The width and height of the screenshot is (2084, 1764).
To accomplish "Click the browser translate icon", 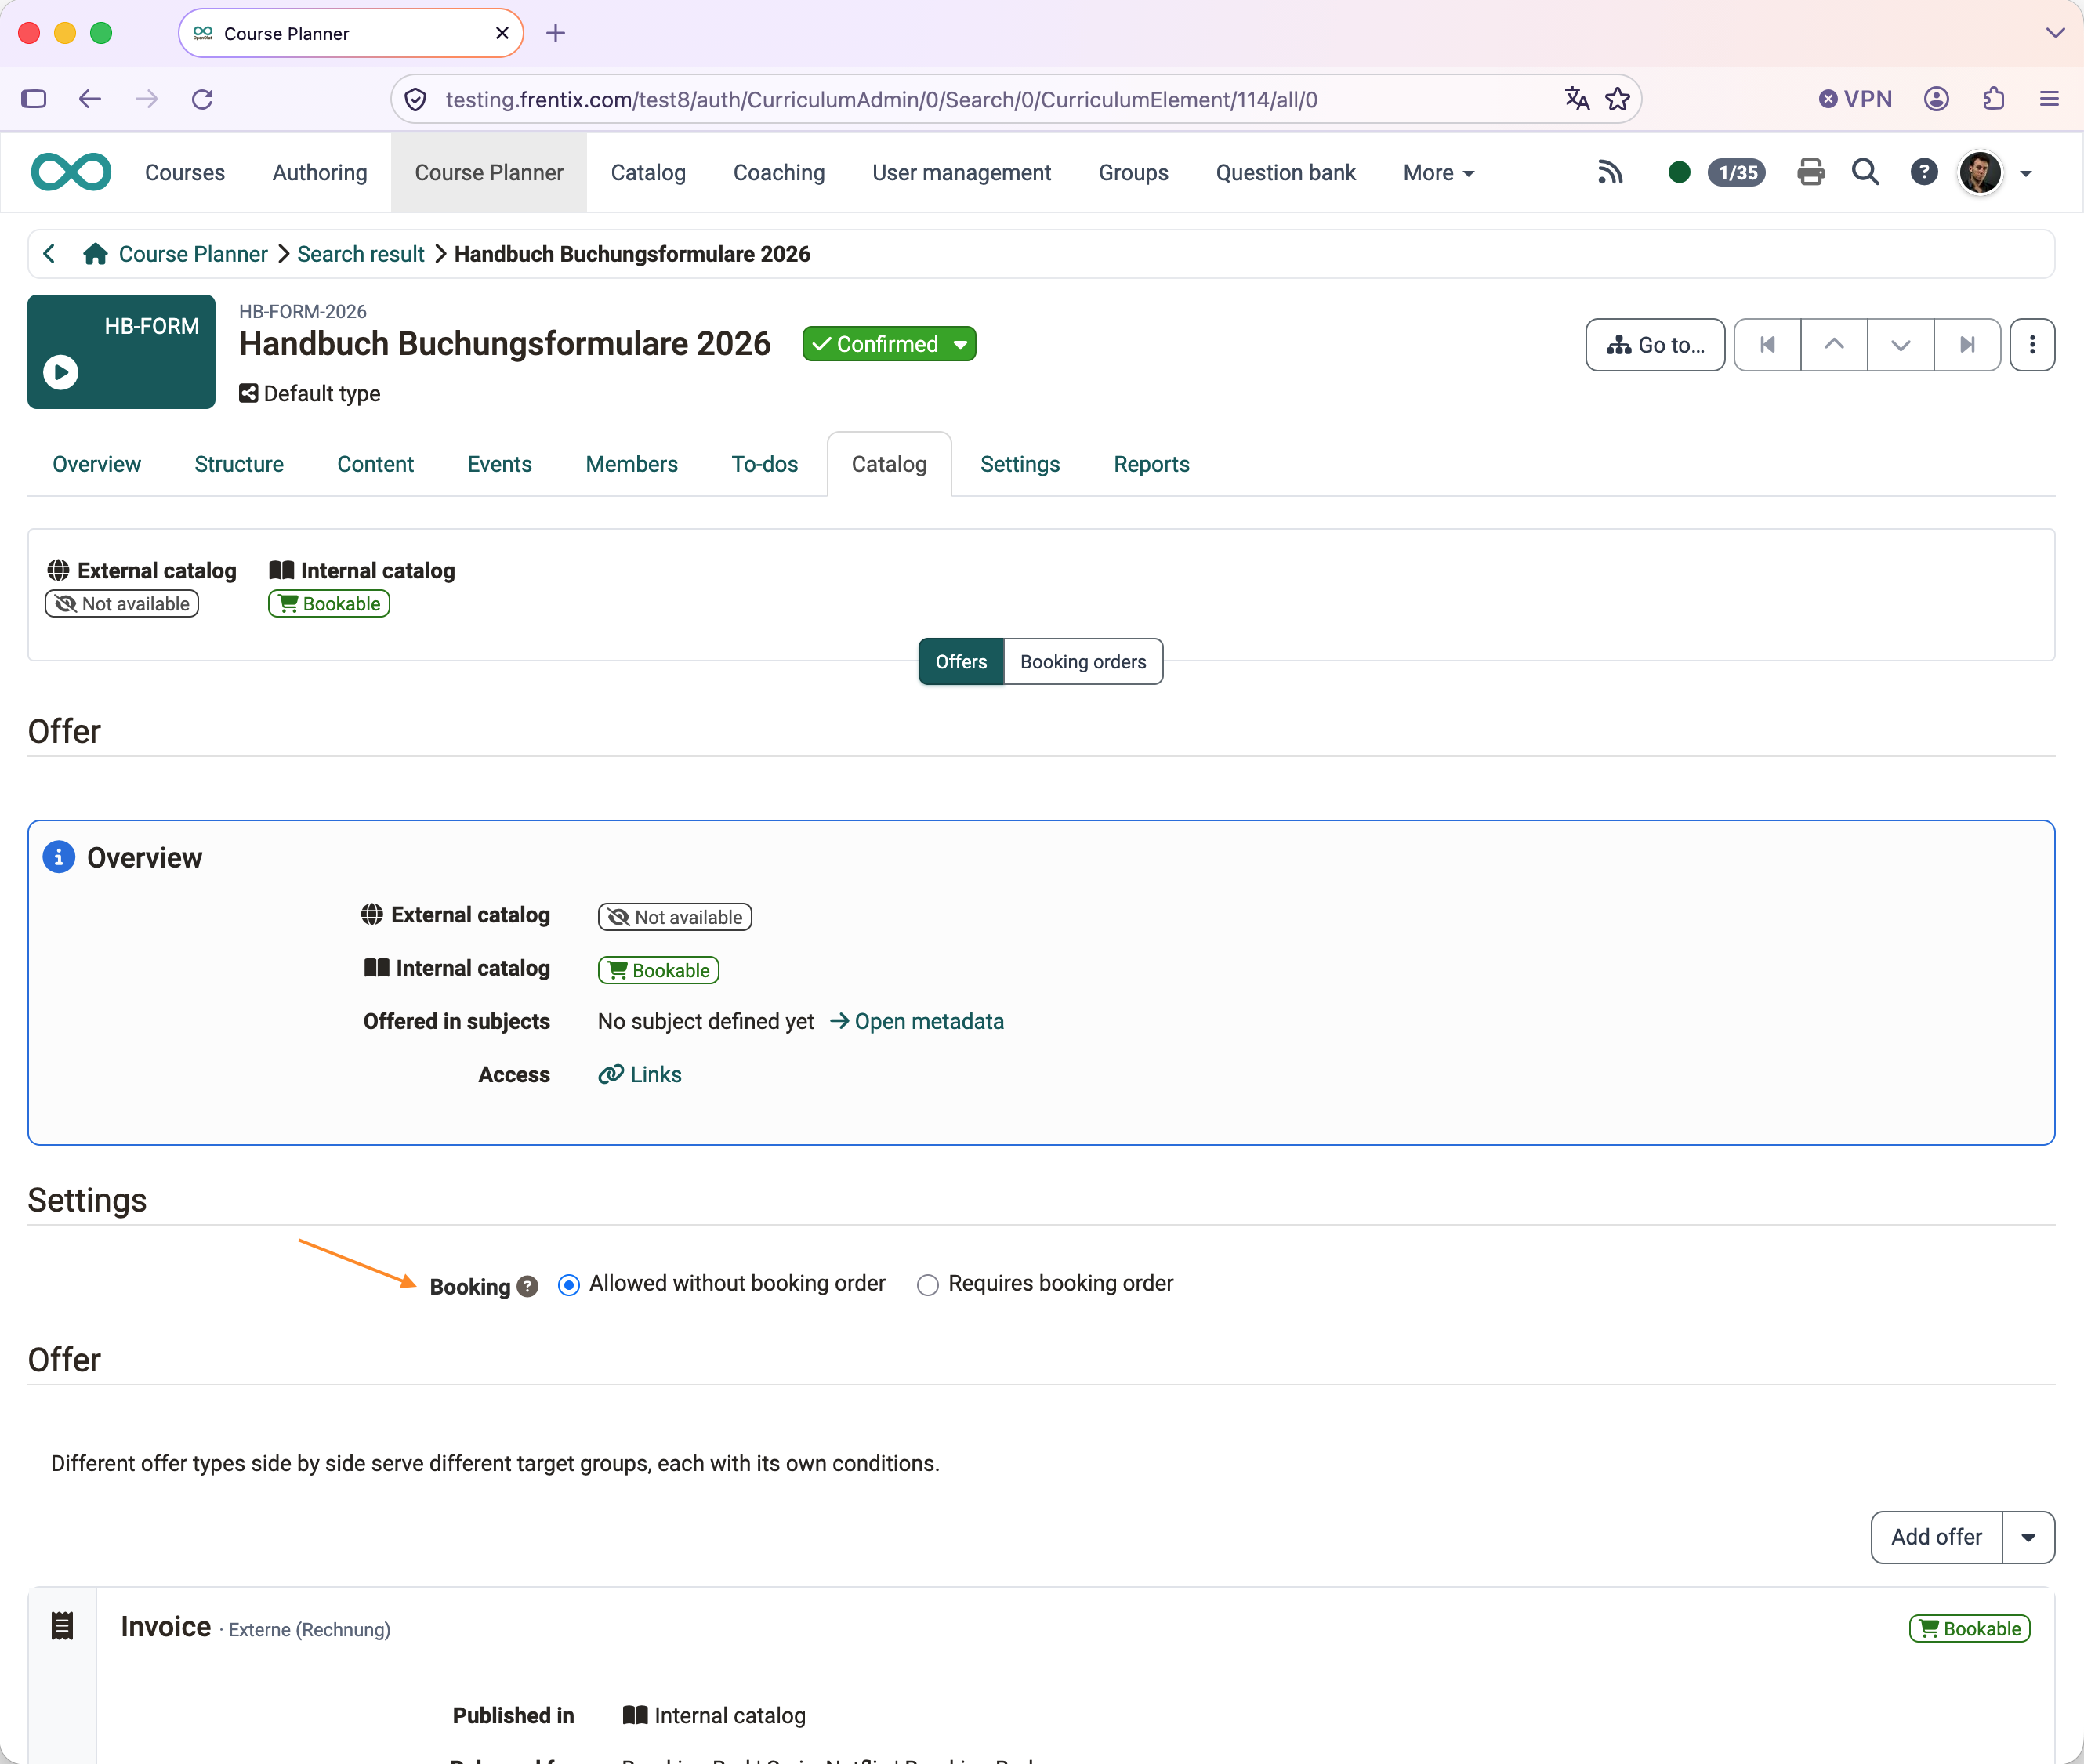I will click(1577, 99).
